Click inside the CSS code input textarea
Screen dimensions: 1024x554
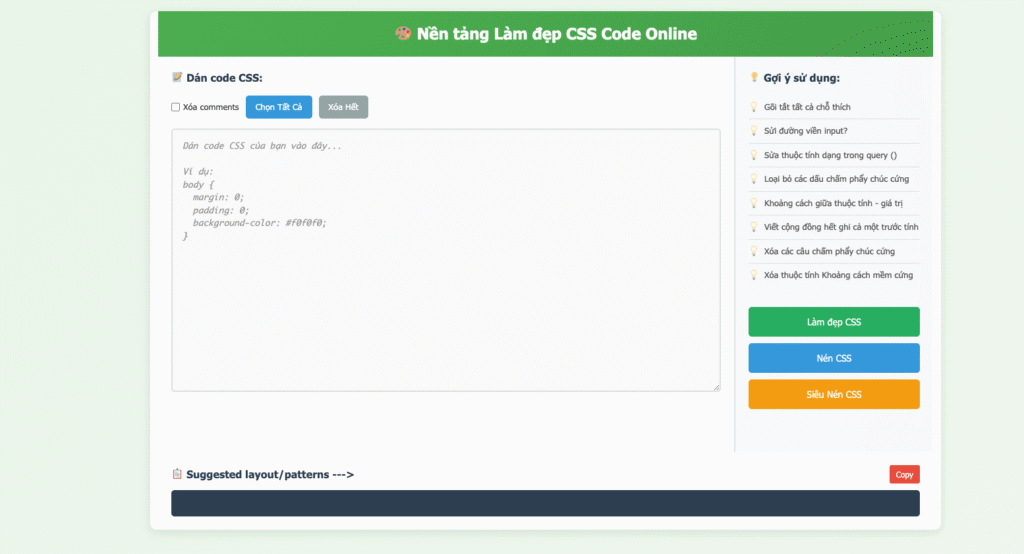click(x=445, y=300)
